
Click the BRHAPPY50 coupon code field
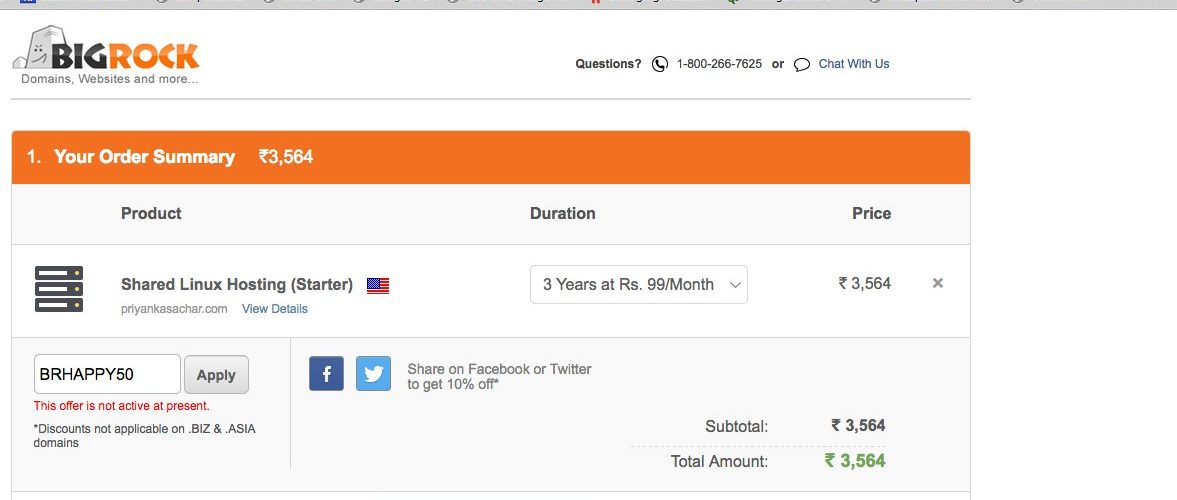tap(107, 374)
